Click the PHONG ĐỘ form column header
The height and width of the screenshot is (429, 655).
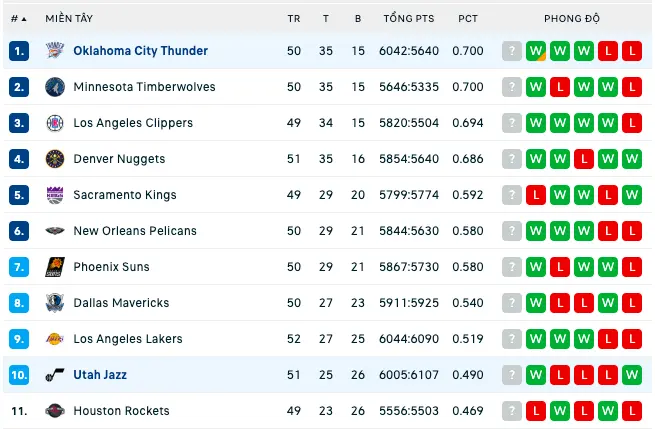pos(571,18)
